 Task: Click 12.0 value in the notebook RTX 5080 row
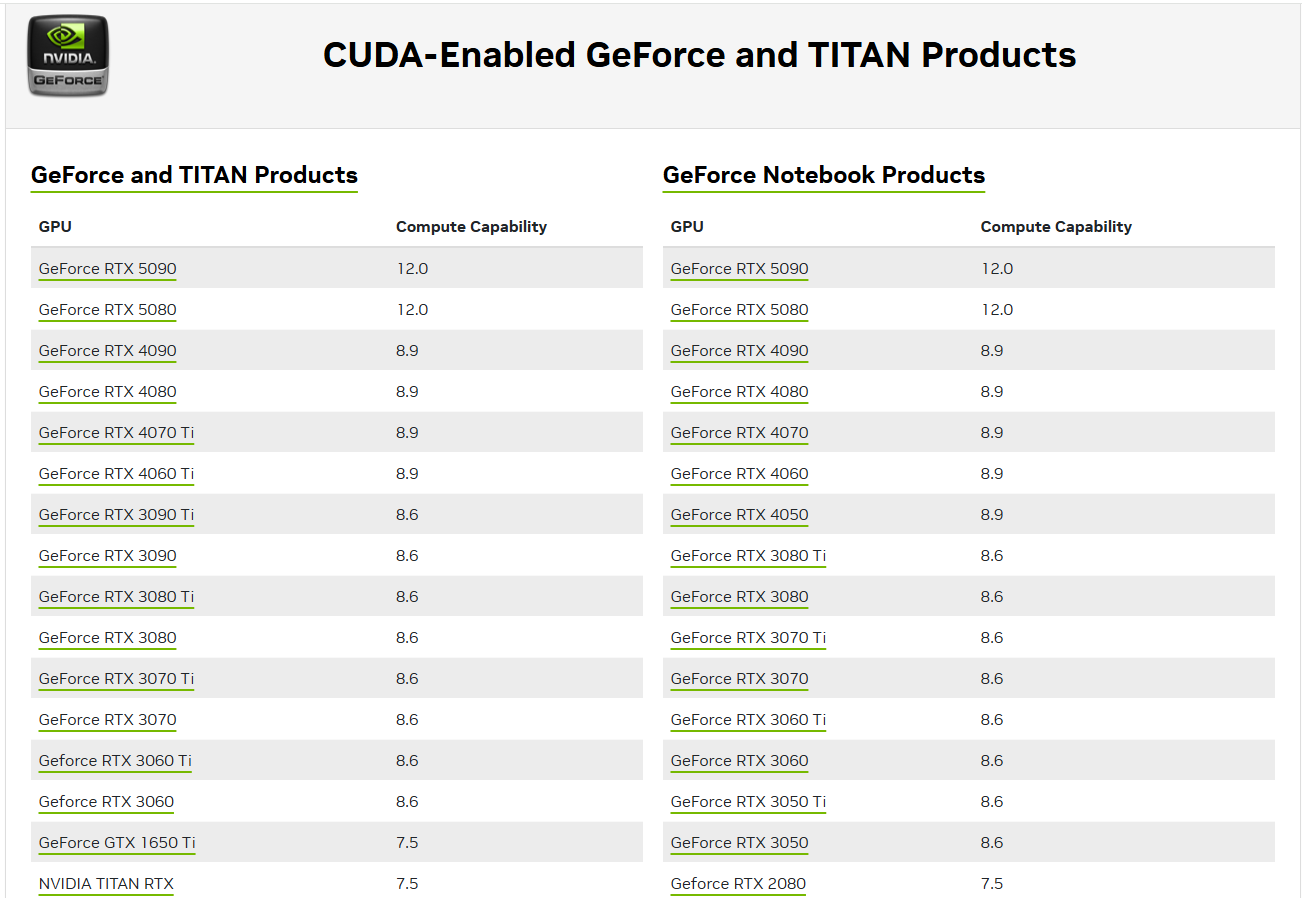(x=997, y=309)
